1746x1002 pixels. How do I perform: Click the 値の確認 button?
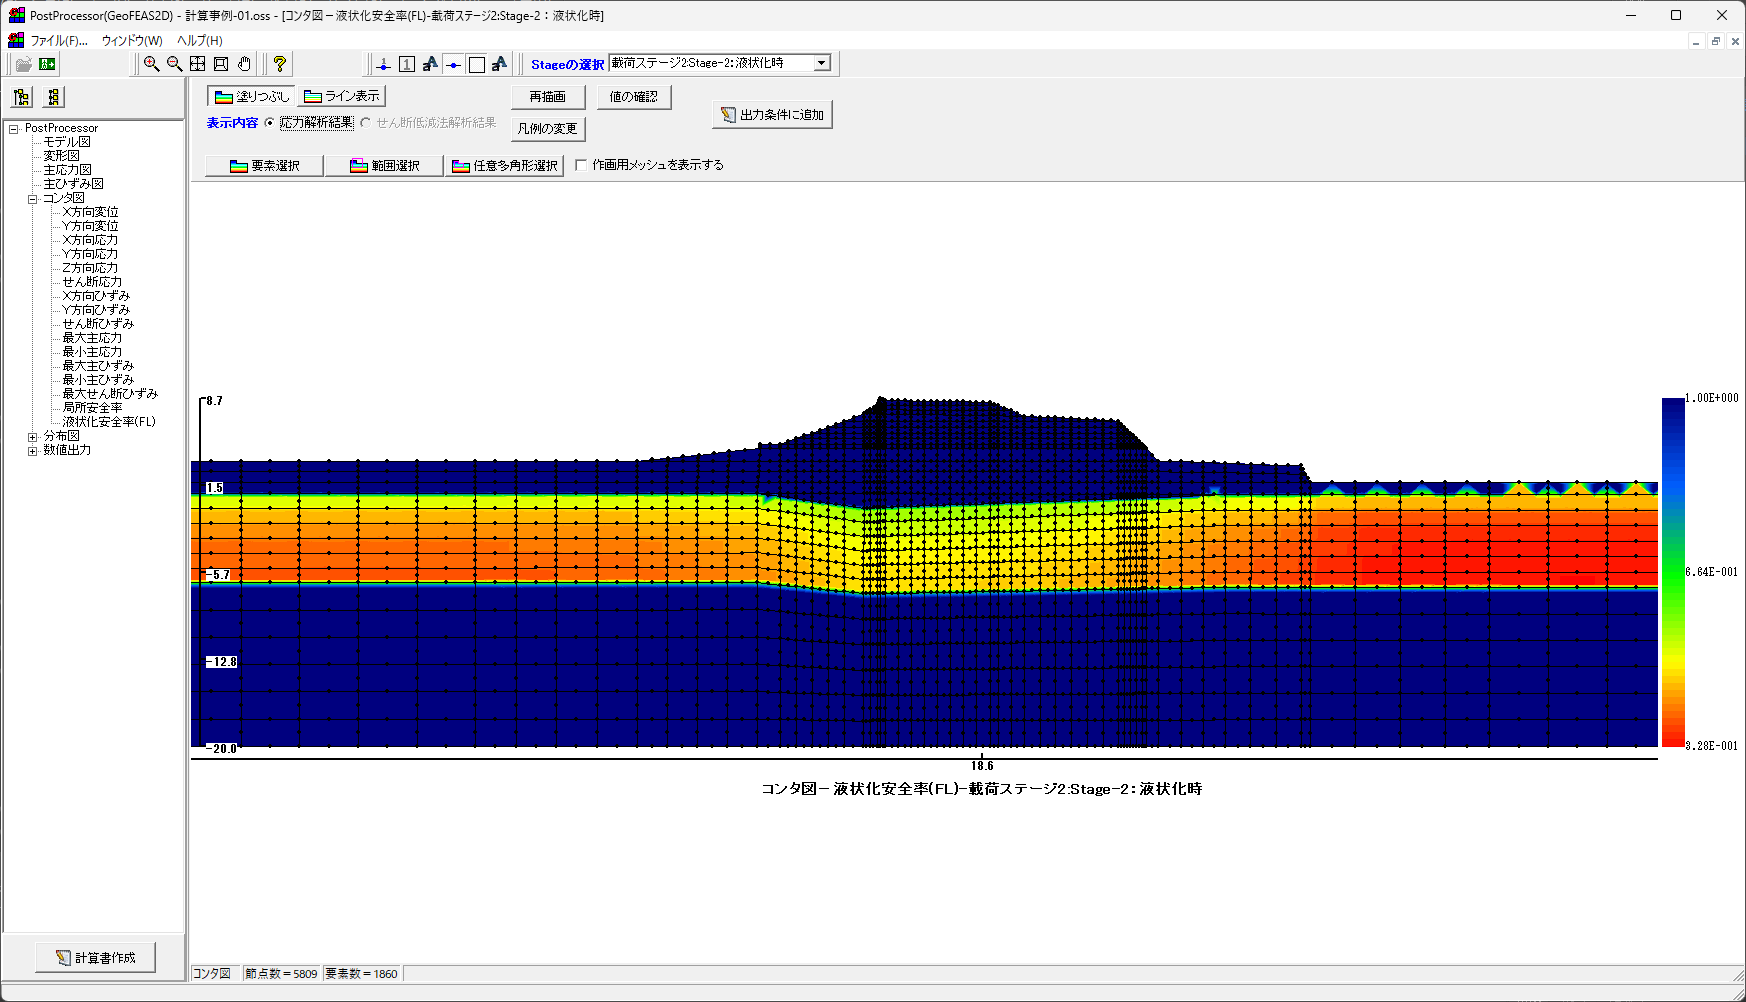[x=634, y=97]
